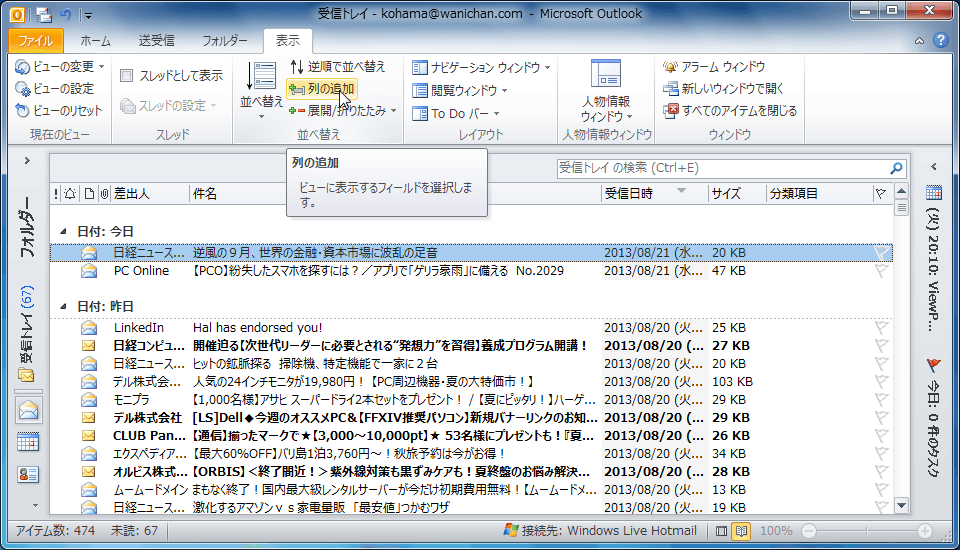Open 展開/折りたたみ dropdown

(343, 111)
